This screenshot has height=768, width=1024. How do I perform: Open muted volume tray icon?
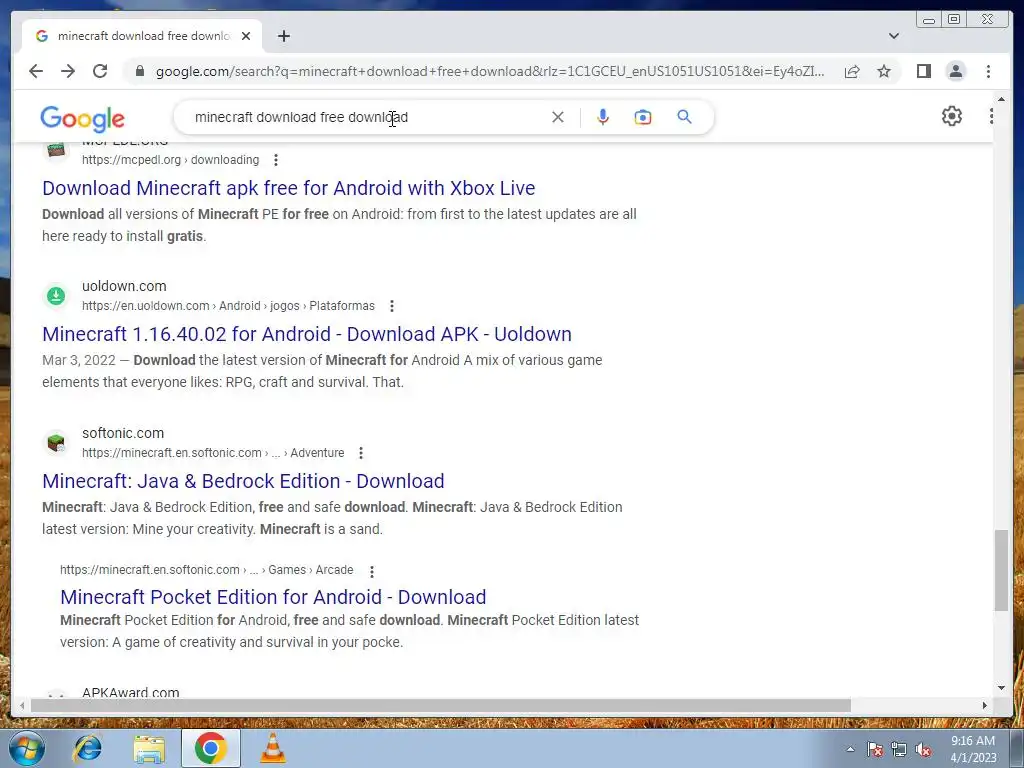pyautogui.click(x=923, y=749)
